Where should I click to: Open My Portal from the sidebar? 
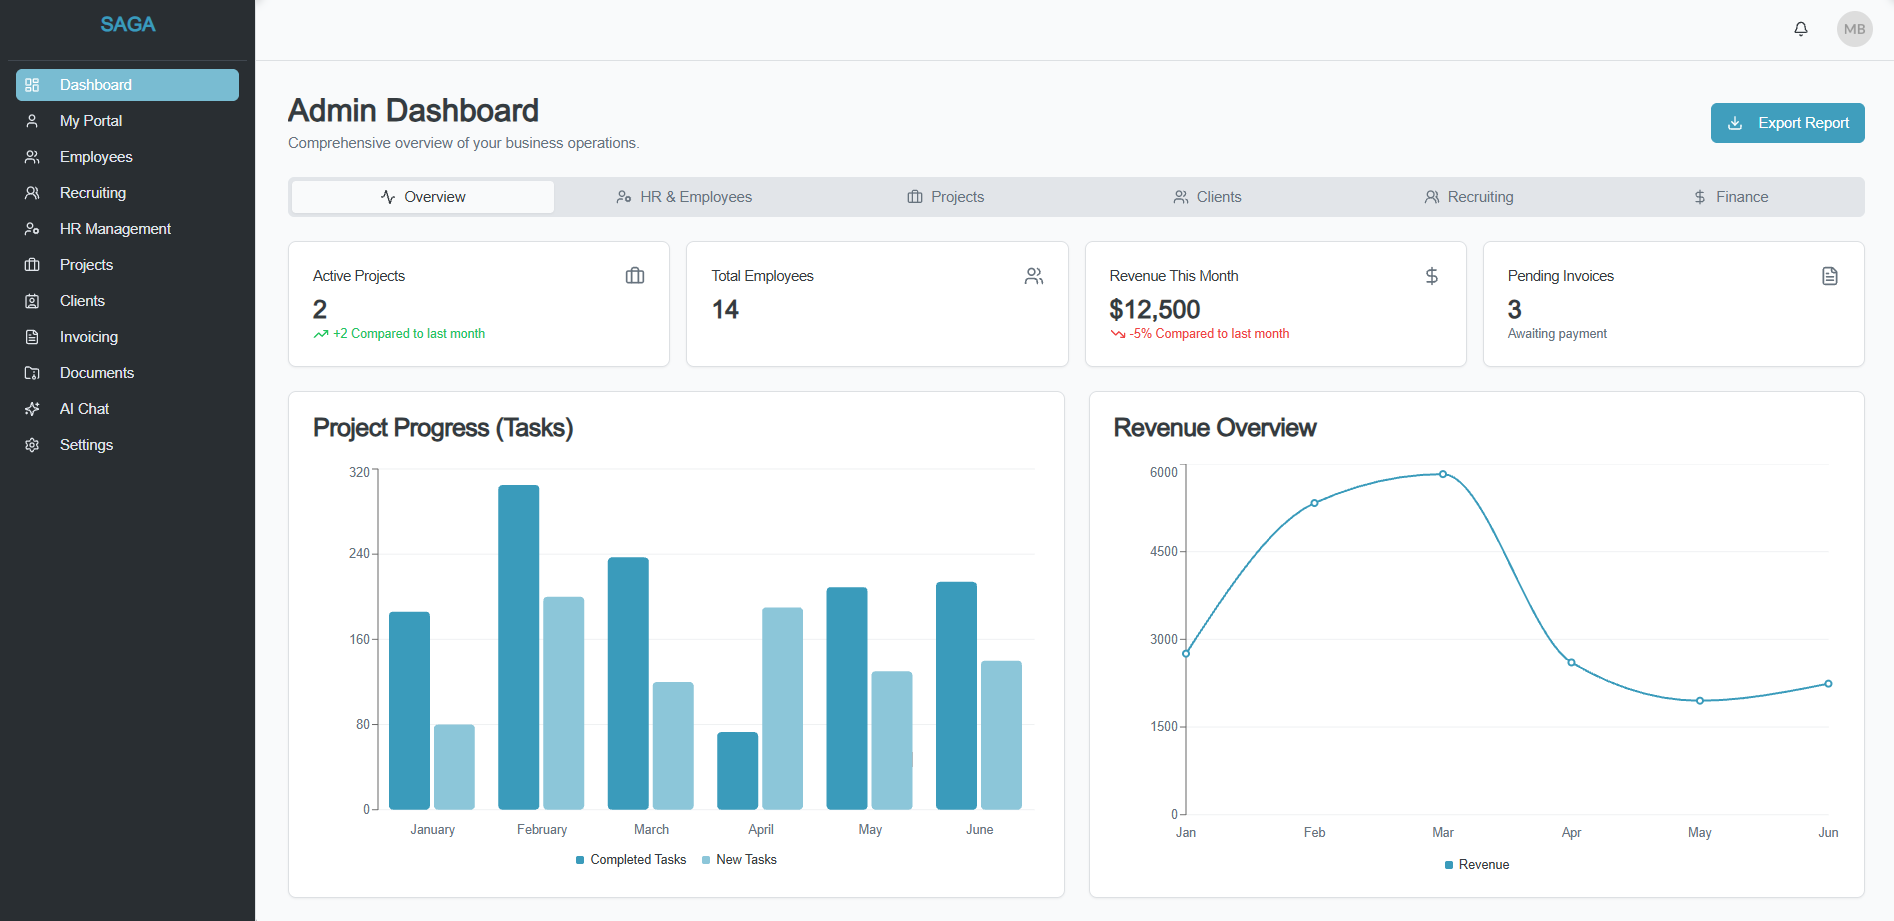point(91,121)
